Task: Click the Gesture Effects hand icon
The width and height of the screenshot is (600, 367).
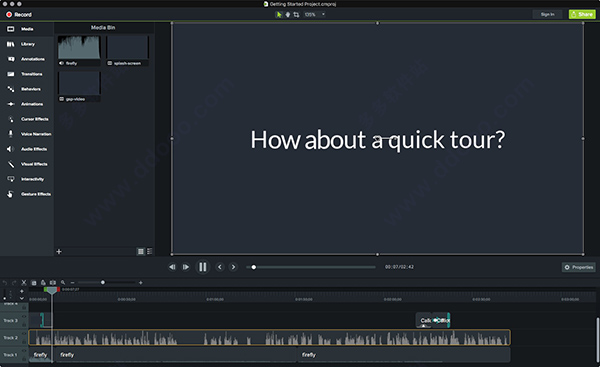Action: coord(10,194)
